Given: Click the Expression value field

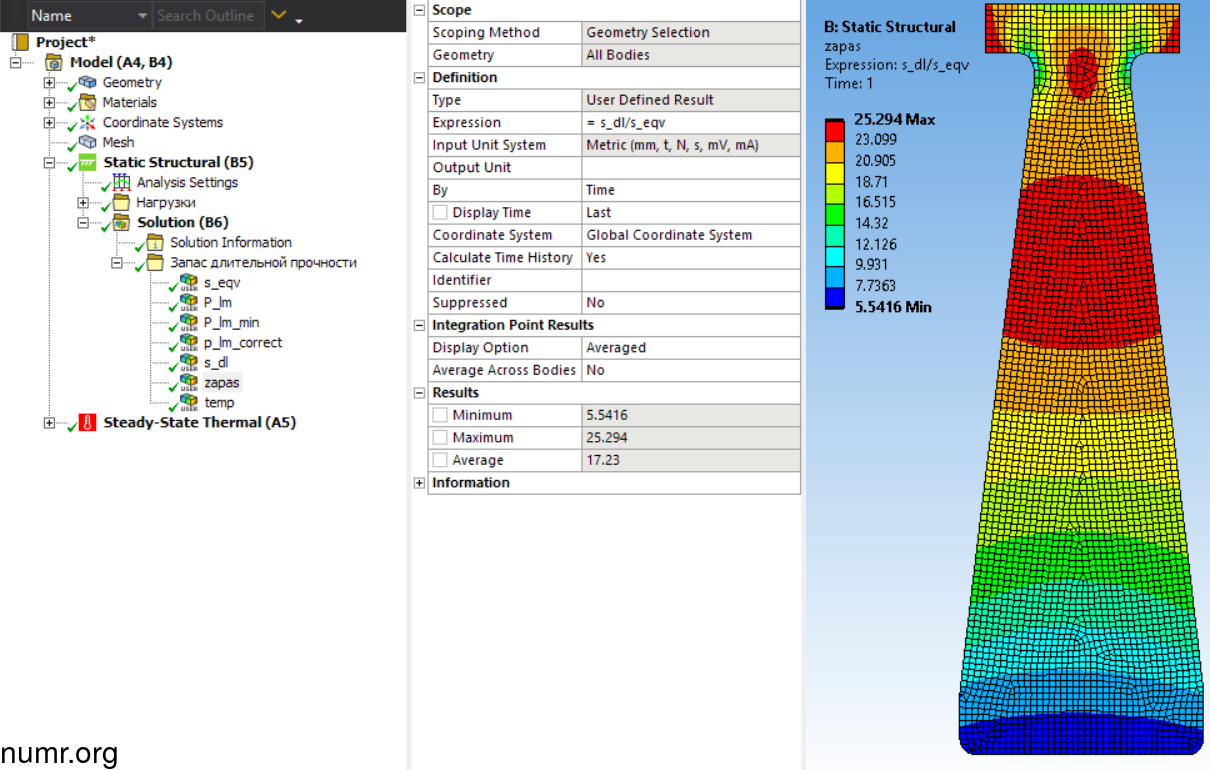Looking at the screenshot, I should coord(690,123).
